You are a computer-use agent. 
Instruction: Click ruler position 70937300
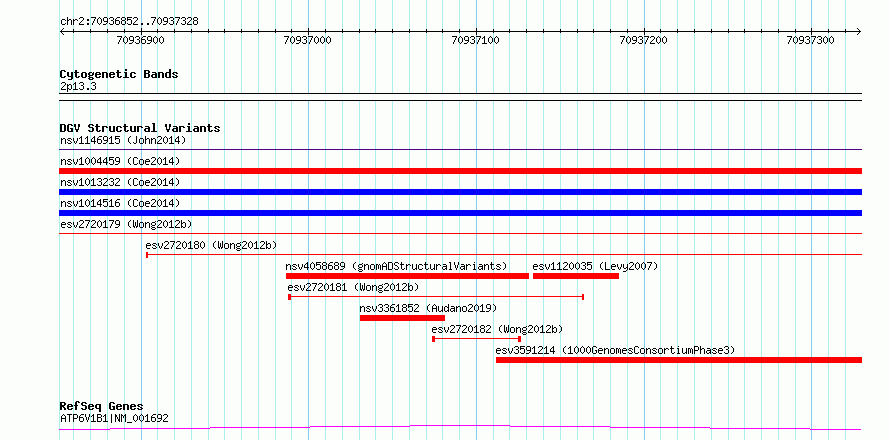pos(811,40)
